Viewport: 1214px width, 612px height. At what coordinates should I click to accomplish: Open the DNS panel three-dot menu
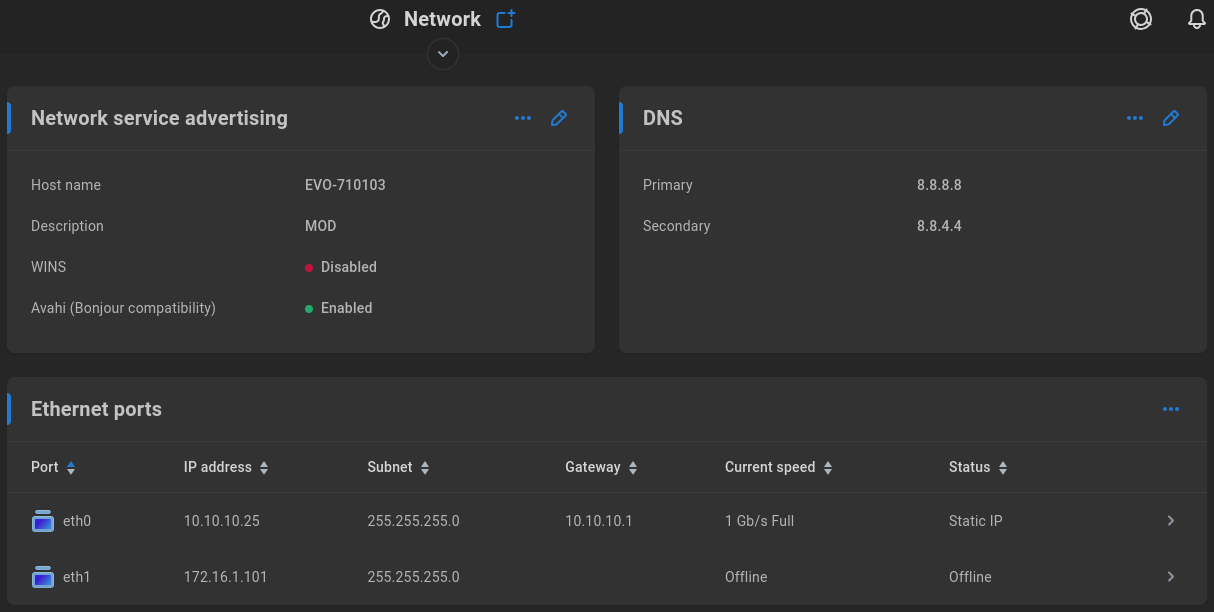click(1135, 118)
